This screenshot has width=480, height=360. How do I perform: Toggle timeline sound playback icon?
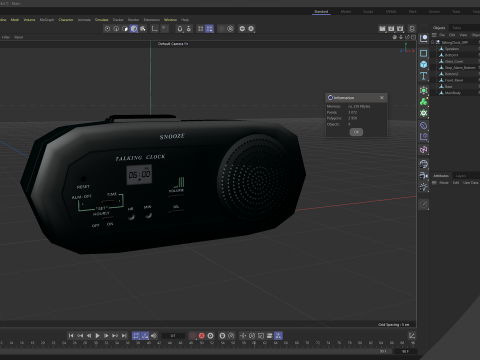154,336
